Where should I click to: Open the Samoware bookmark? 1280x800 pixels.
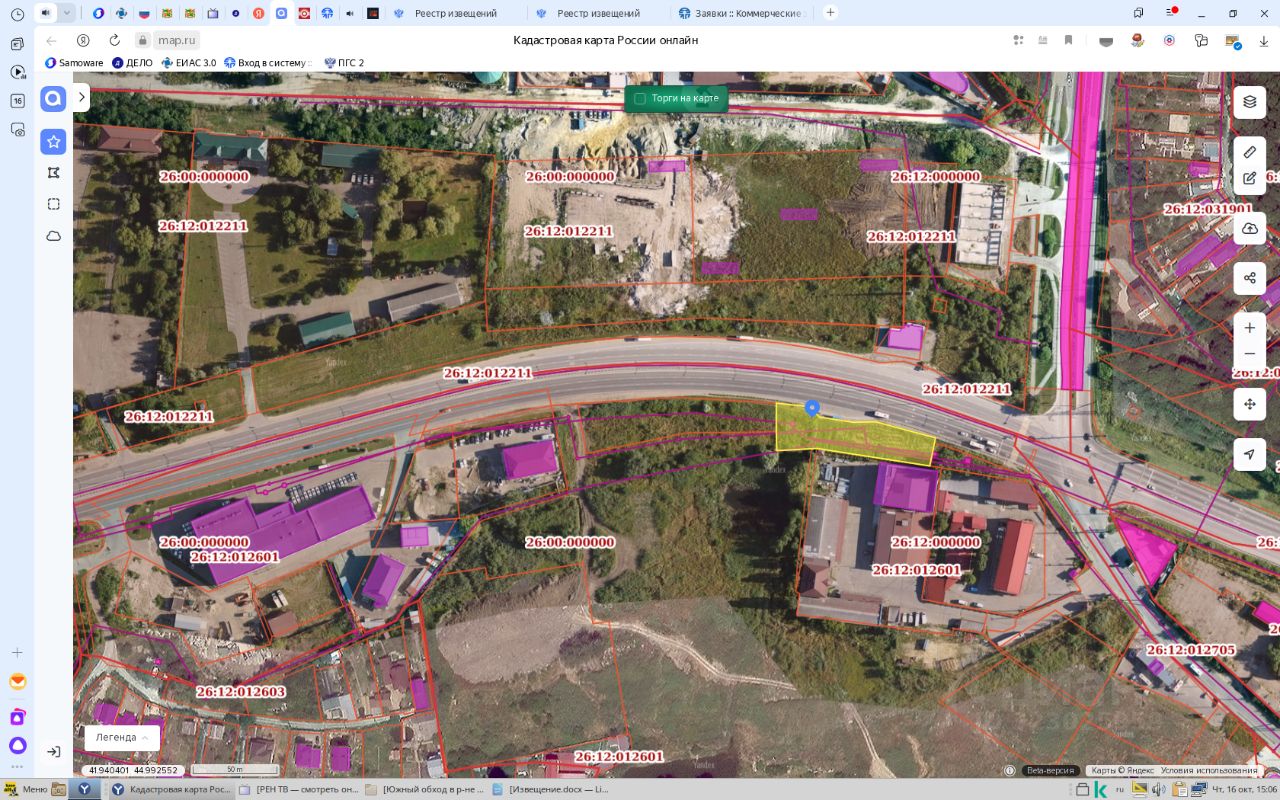tap(74, 62)
